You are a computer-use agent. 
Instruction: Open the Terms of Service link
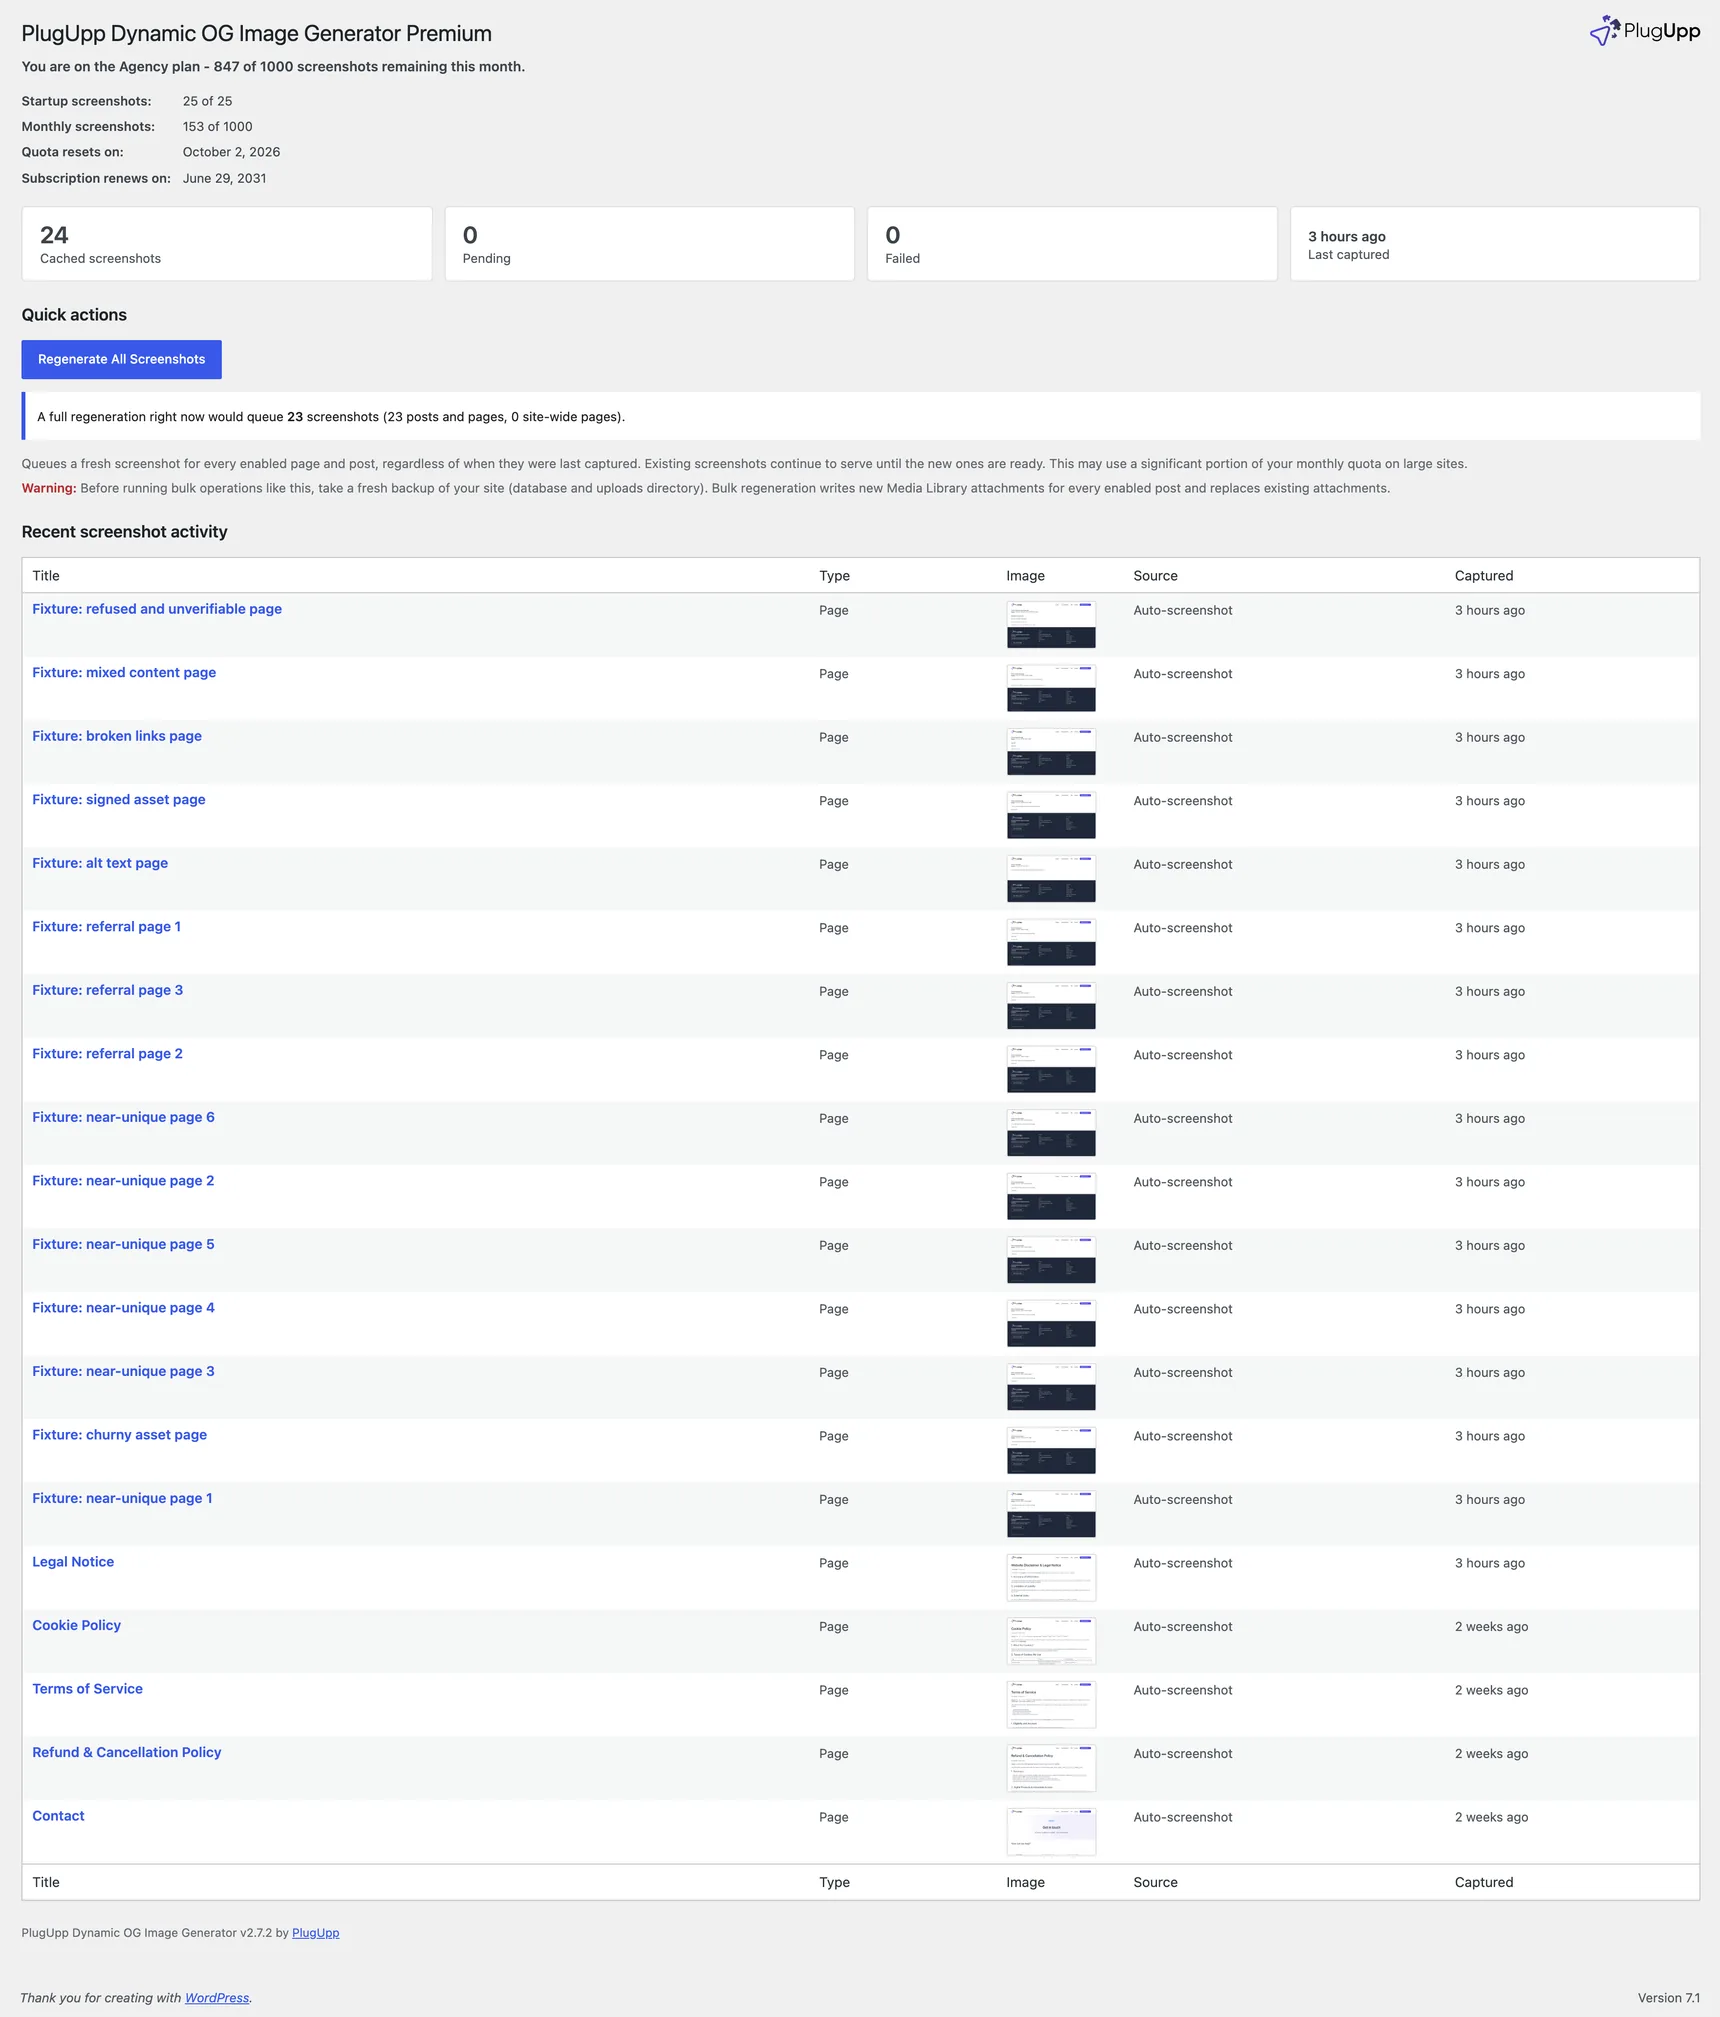[88, 1688]
